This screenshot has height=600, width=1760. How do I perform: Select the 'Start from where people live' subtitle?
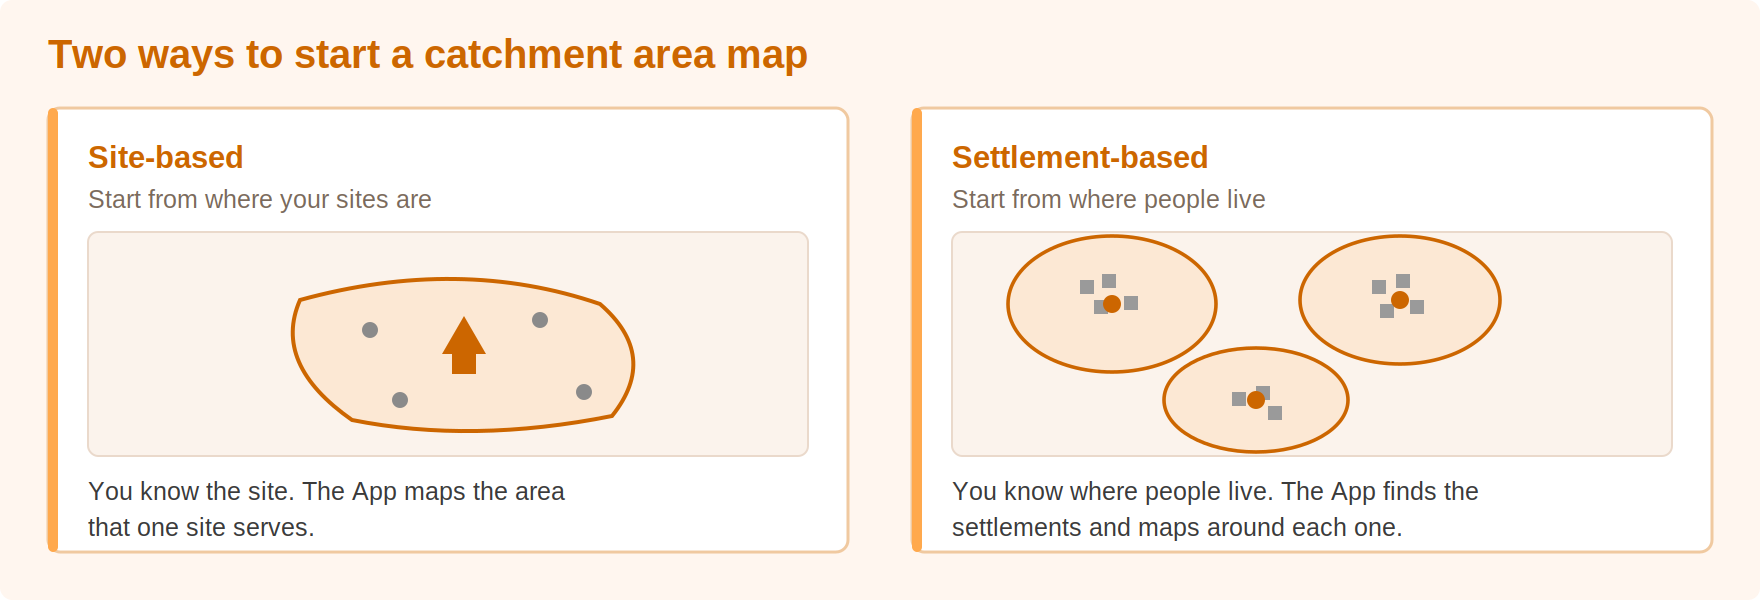[1109, 199]
